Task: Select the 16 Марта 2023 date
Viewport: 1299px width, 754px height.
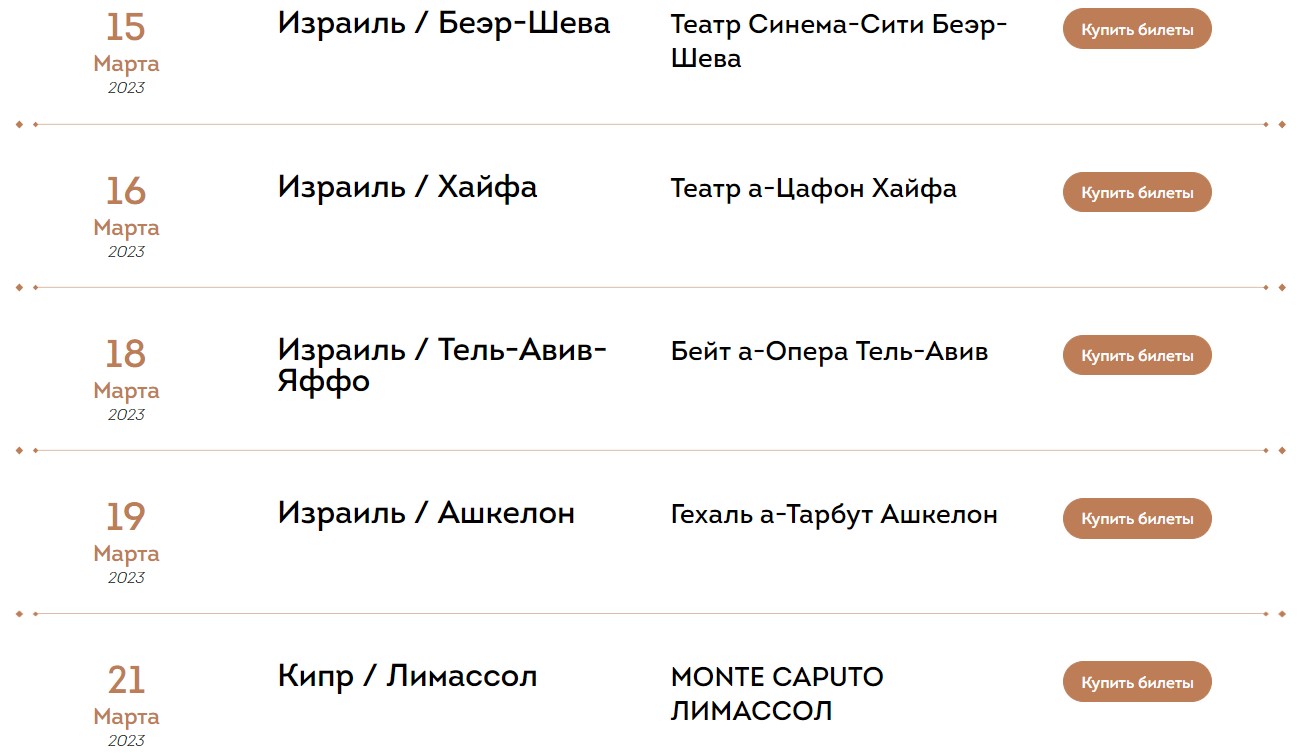Action: [x=126, y=215]
